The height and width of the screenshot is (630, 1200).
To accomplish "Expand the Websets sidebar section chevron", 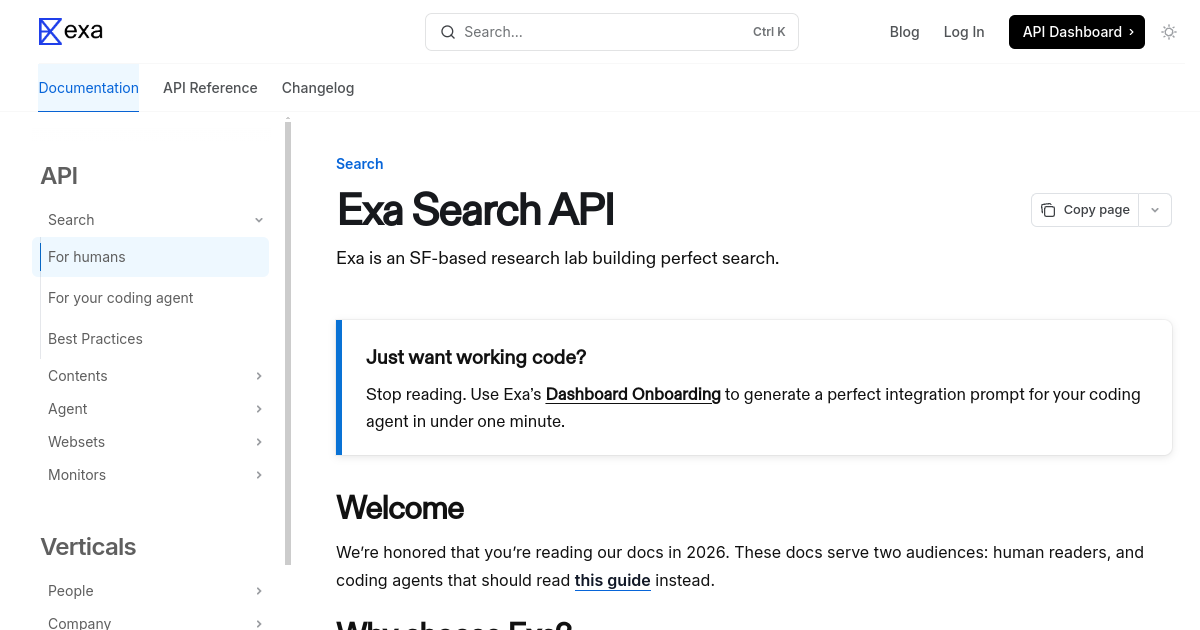I will tap(259, 442).
